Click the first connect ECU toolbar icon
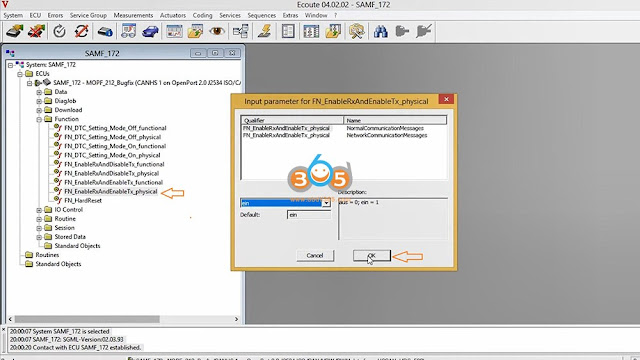The height and width of the screenshot is (360, 640). coord(14,31)
